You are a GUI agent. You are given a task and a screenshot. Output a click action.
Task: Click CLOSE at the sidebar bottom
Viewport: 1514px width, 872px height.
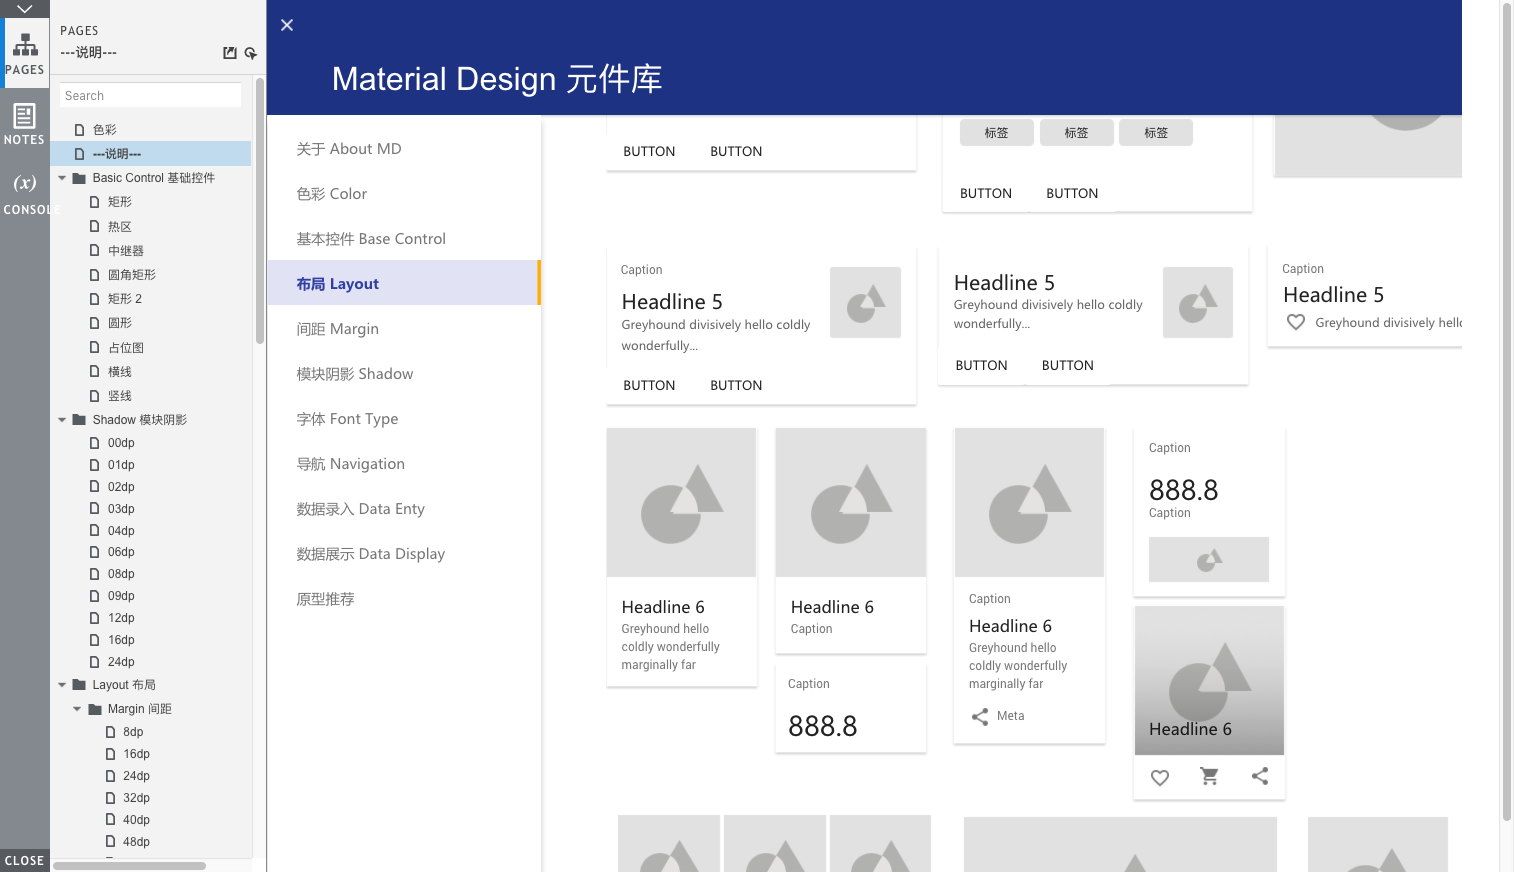tap(25, 860)
